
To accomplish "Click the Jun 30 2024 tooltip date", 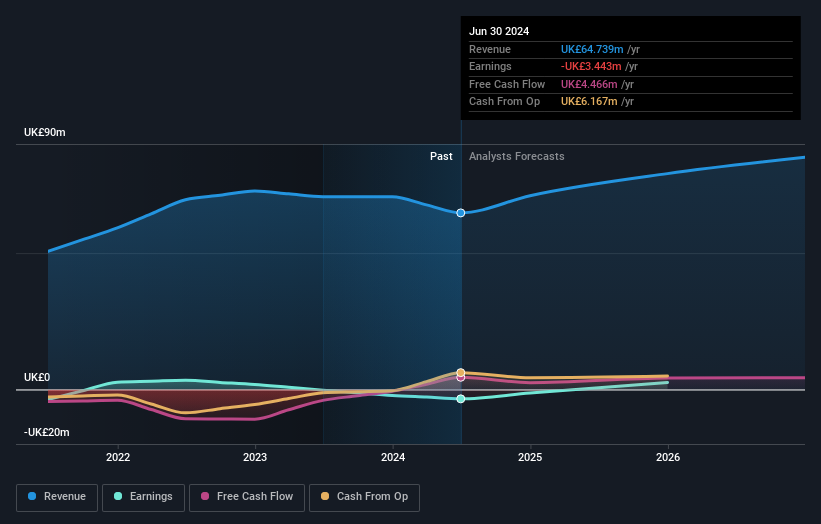I will pos(499,31).
